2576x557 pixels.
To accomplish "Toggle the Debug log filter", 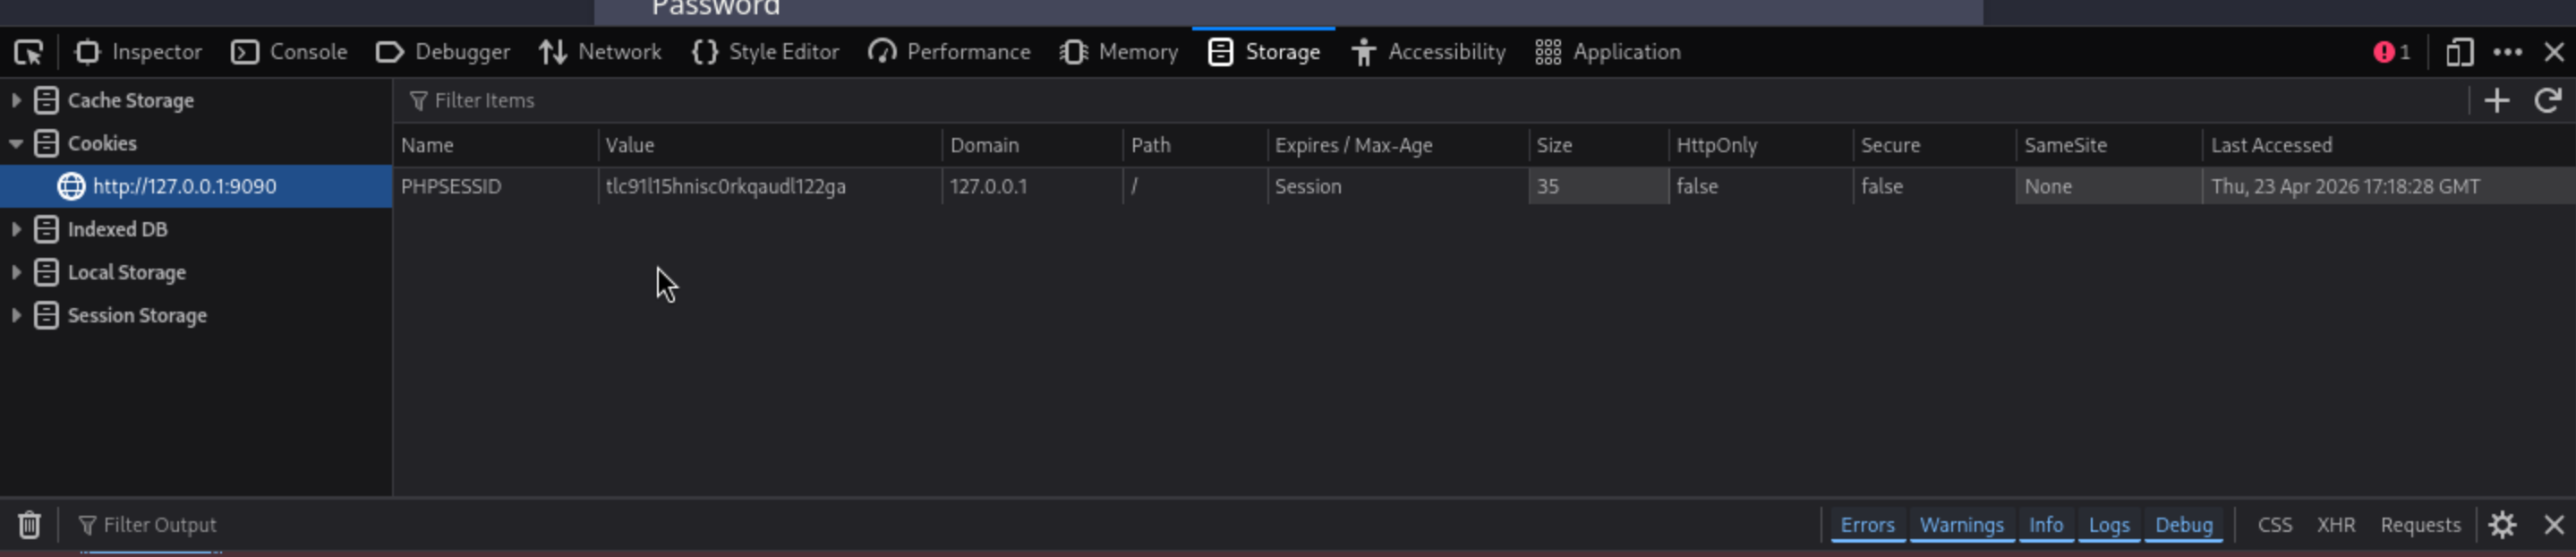I will 2183,524.
